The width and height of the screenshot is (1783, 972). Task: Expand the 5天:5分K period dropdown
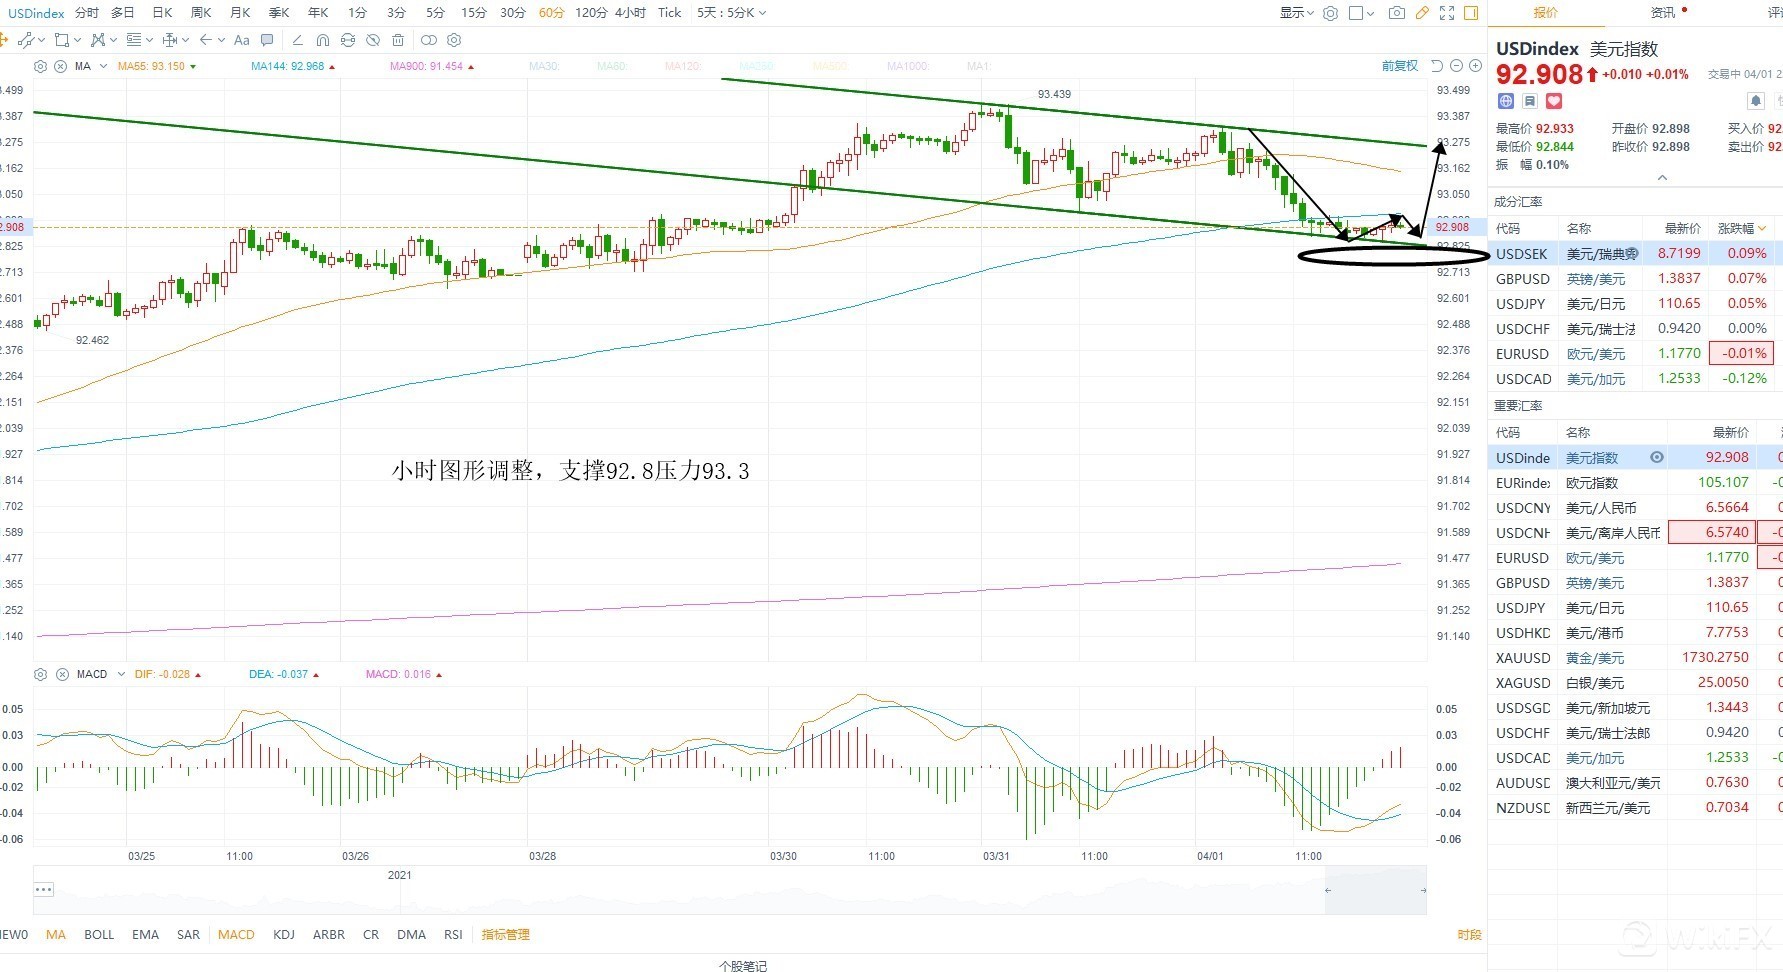(731, 13)
